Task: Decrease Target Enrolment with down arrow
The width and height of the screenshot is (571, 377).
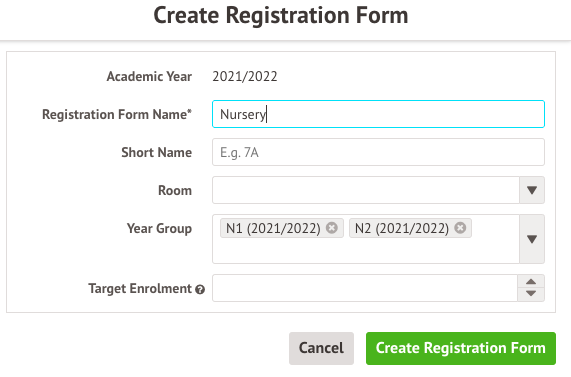Action: coord(531,294)
